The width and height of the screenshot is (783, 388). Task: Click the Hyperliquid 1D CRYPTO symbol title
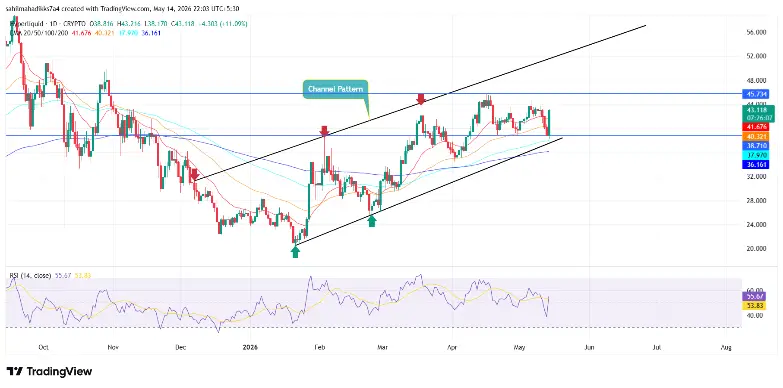coord(47,23)
